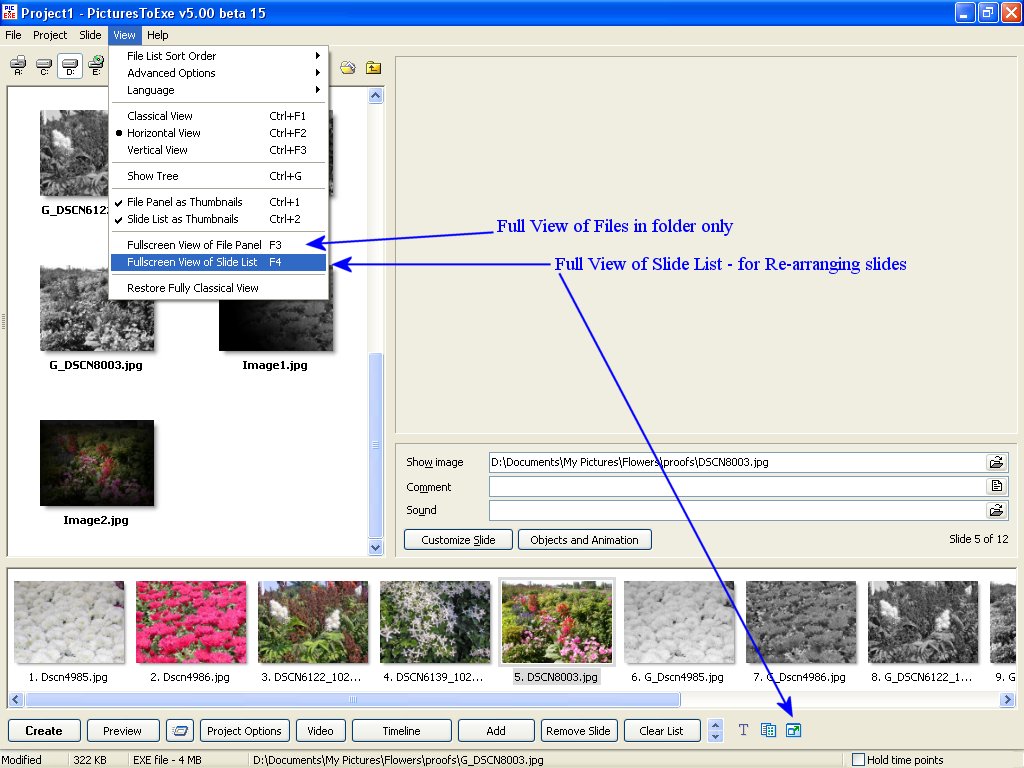The width and height of the screenshot is (1024, 768).
Task: Select Classical View layout option
Action: click(x=218, y=116)
